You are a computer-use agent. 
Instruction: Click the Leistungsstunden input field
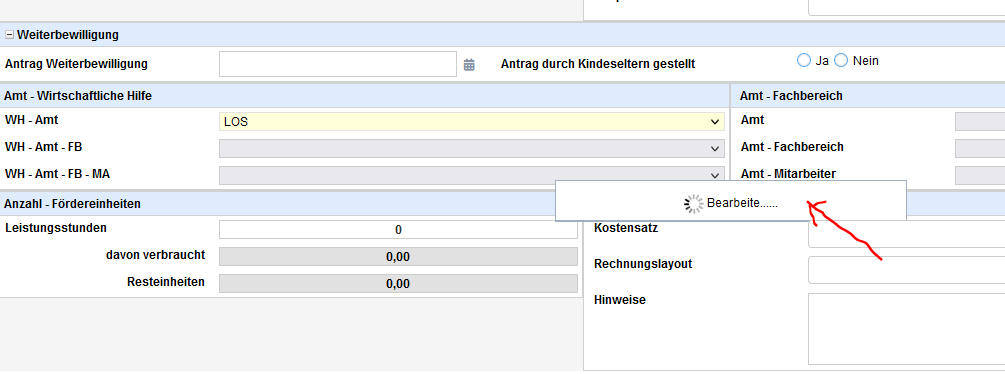tap(398, 230)
